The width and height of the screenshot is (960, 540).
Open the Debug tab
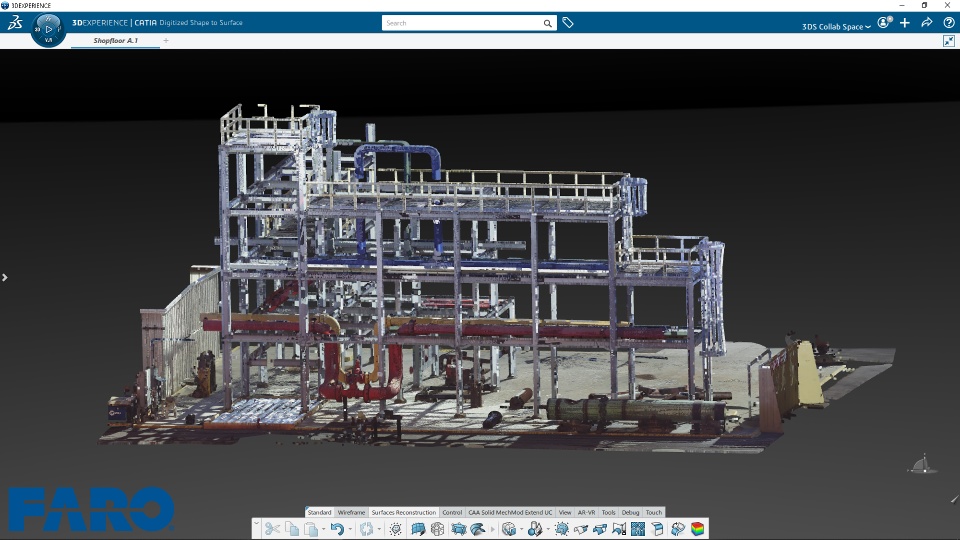tap(631, 512)
